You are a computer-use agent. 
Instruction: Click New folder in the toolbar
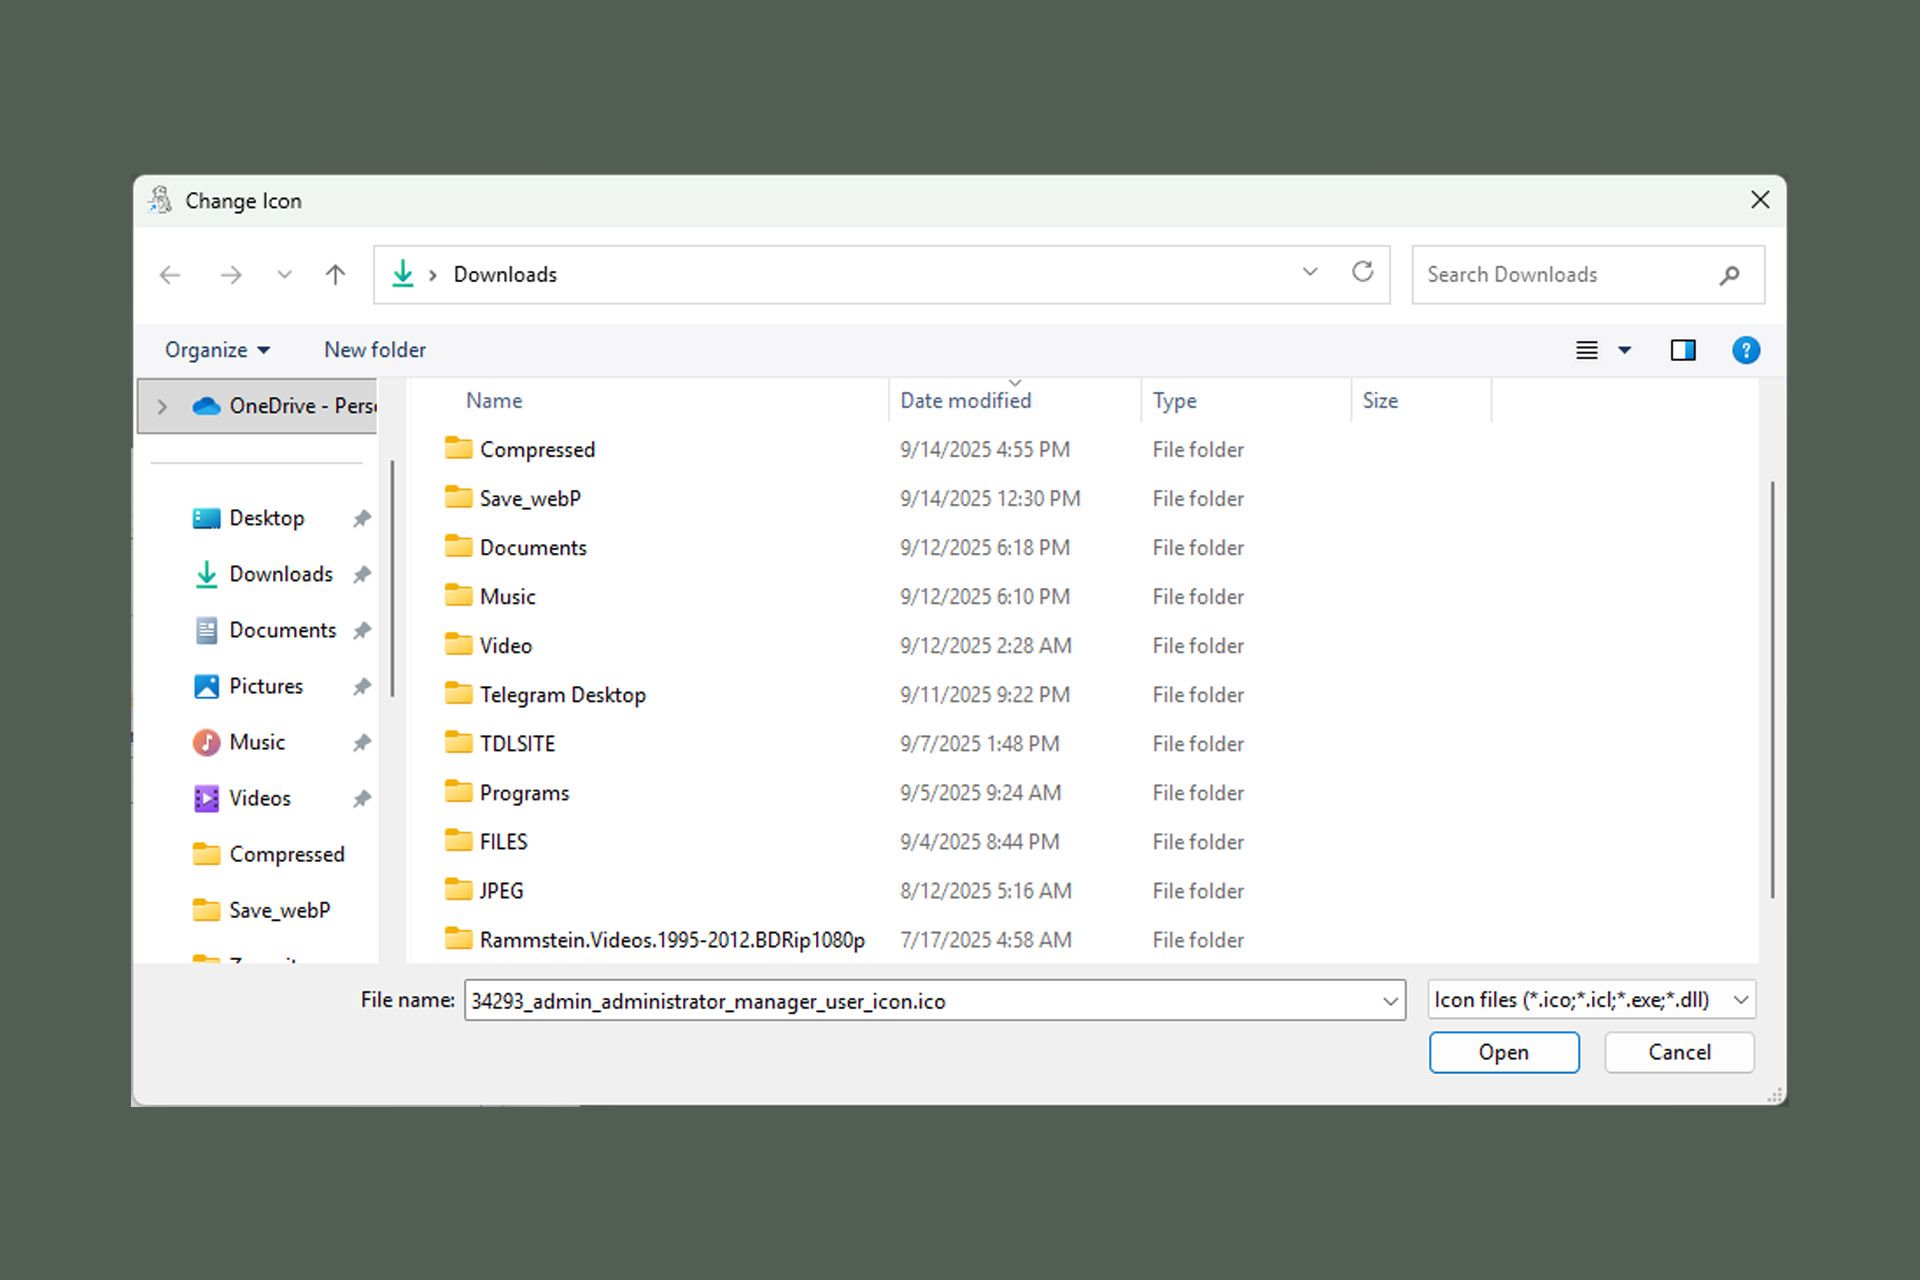click(x=375, y=350)
